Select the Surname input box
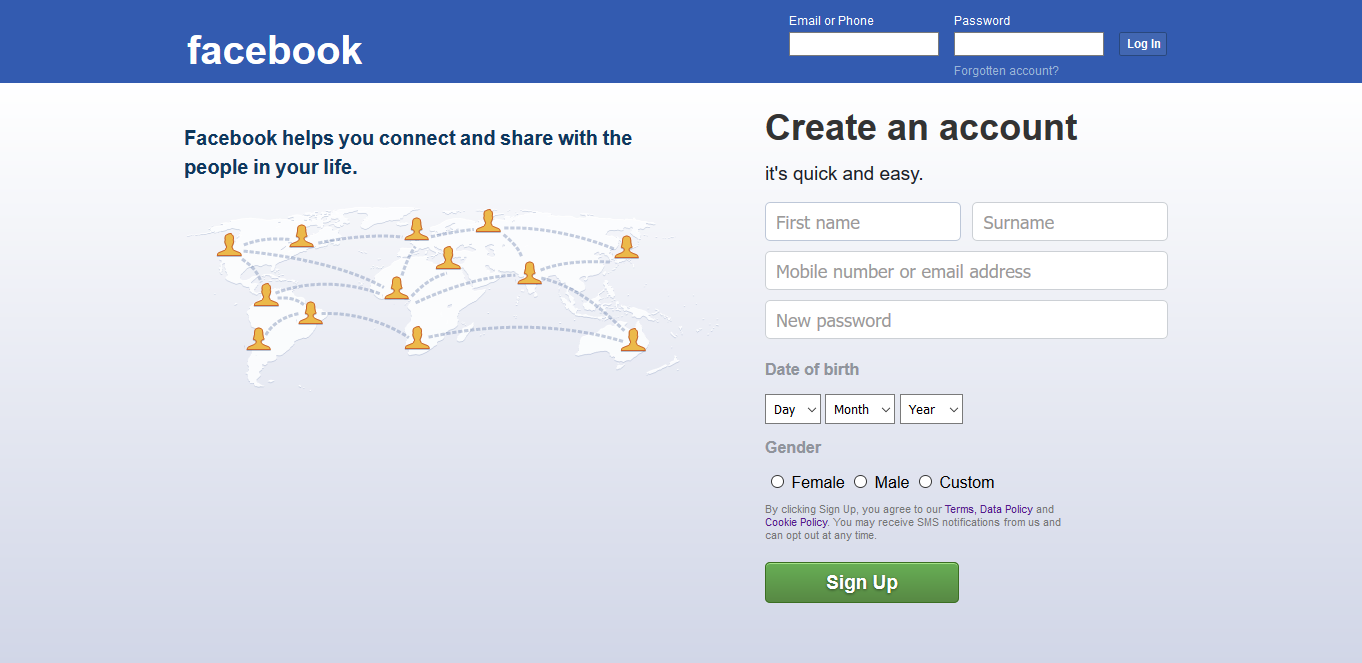The width and height of the screenshot is (1362, 663). [x=1069, y=222]
